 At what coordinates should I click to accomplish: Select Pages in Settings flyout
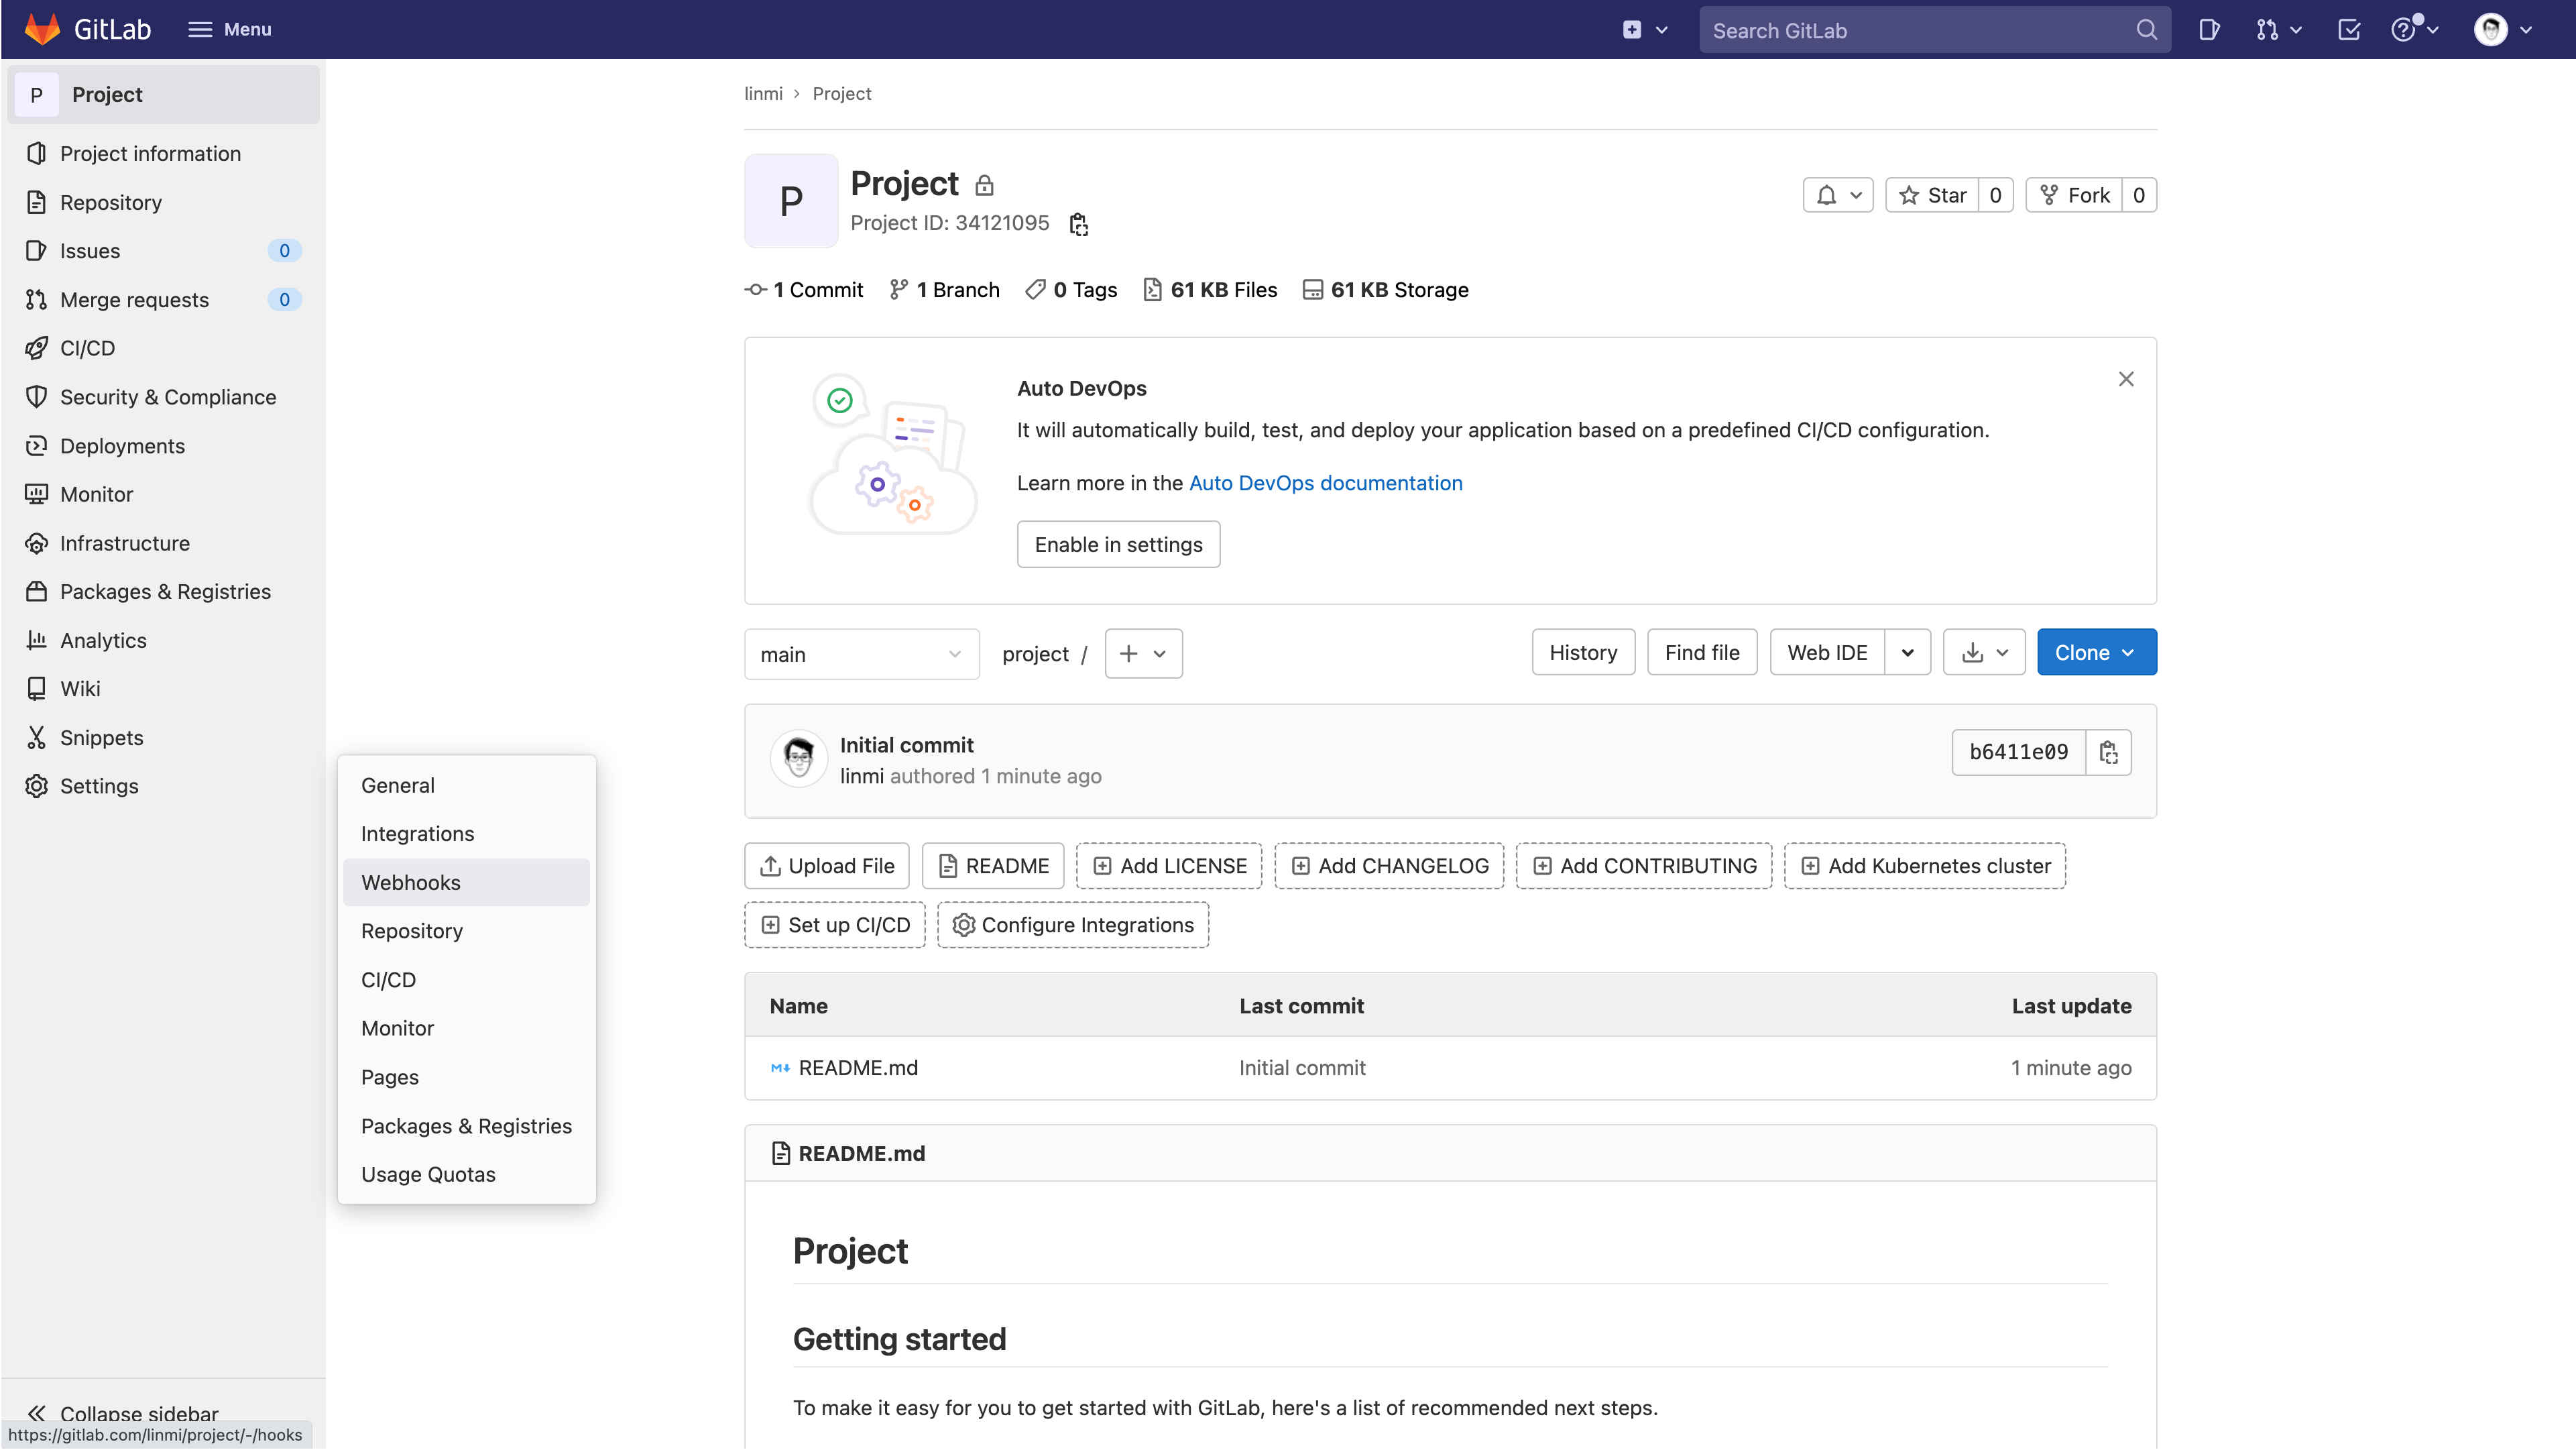466,1077
